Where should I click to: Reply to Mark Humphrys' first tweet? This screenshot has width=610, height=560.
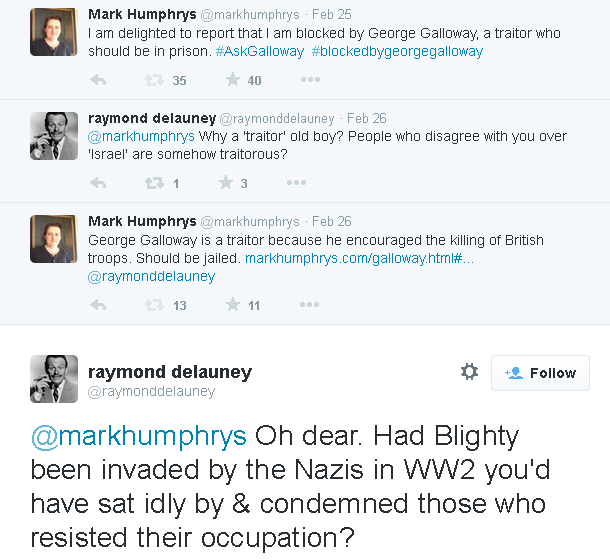pyautogui.click(x=98, y=80)
